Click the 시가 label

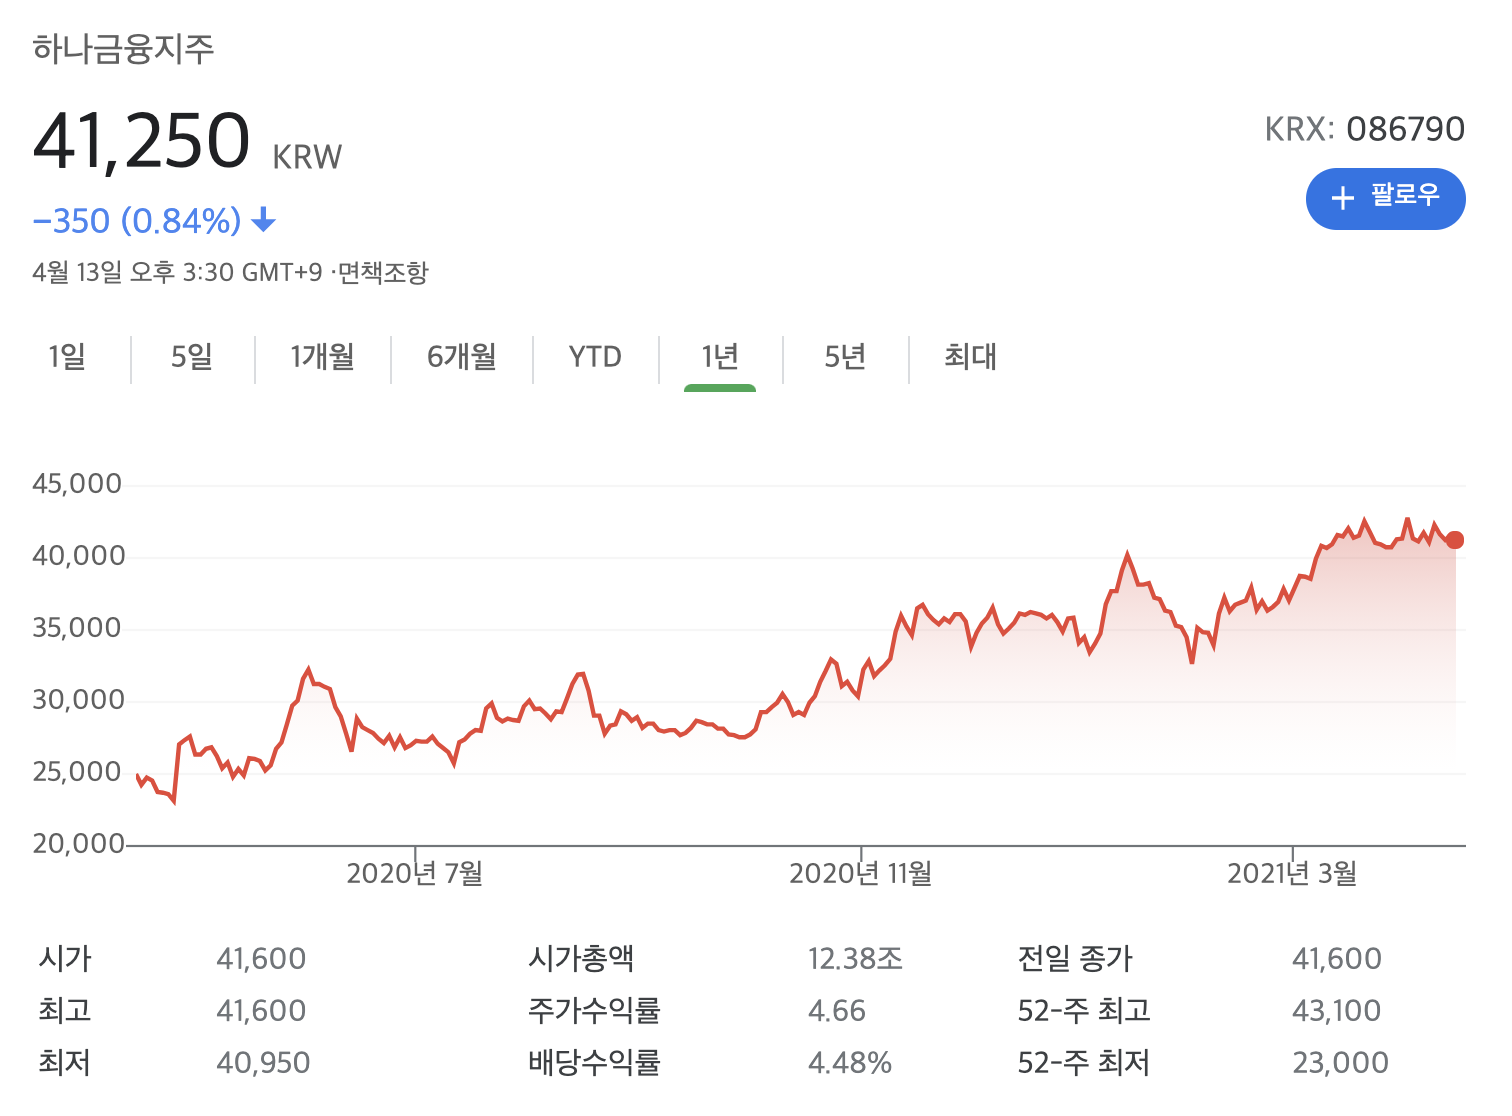point(65,958)
